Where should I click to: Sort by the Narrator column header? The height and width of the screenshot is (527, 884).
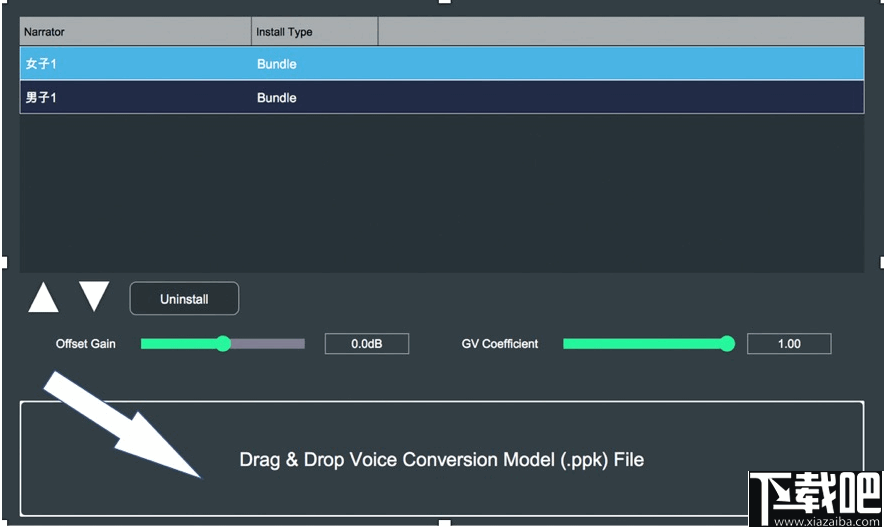(135, 32)
